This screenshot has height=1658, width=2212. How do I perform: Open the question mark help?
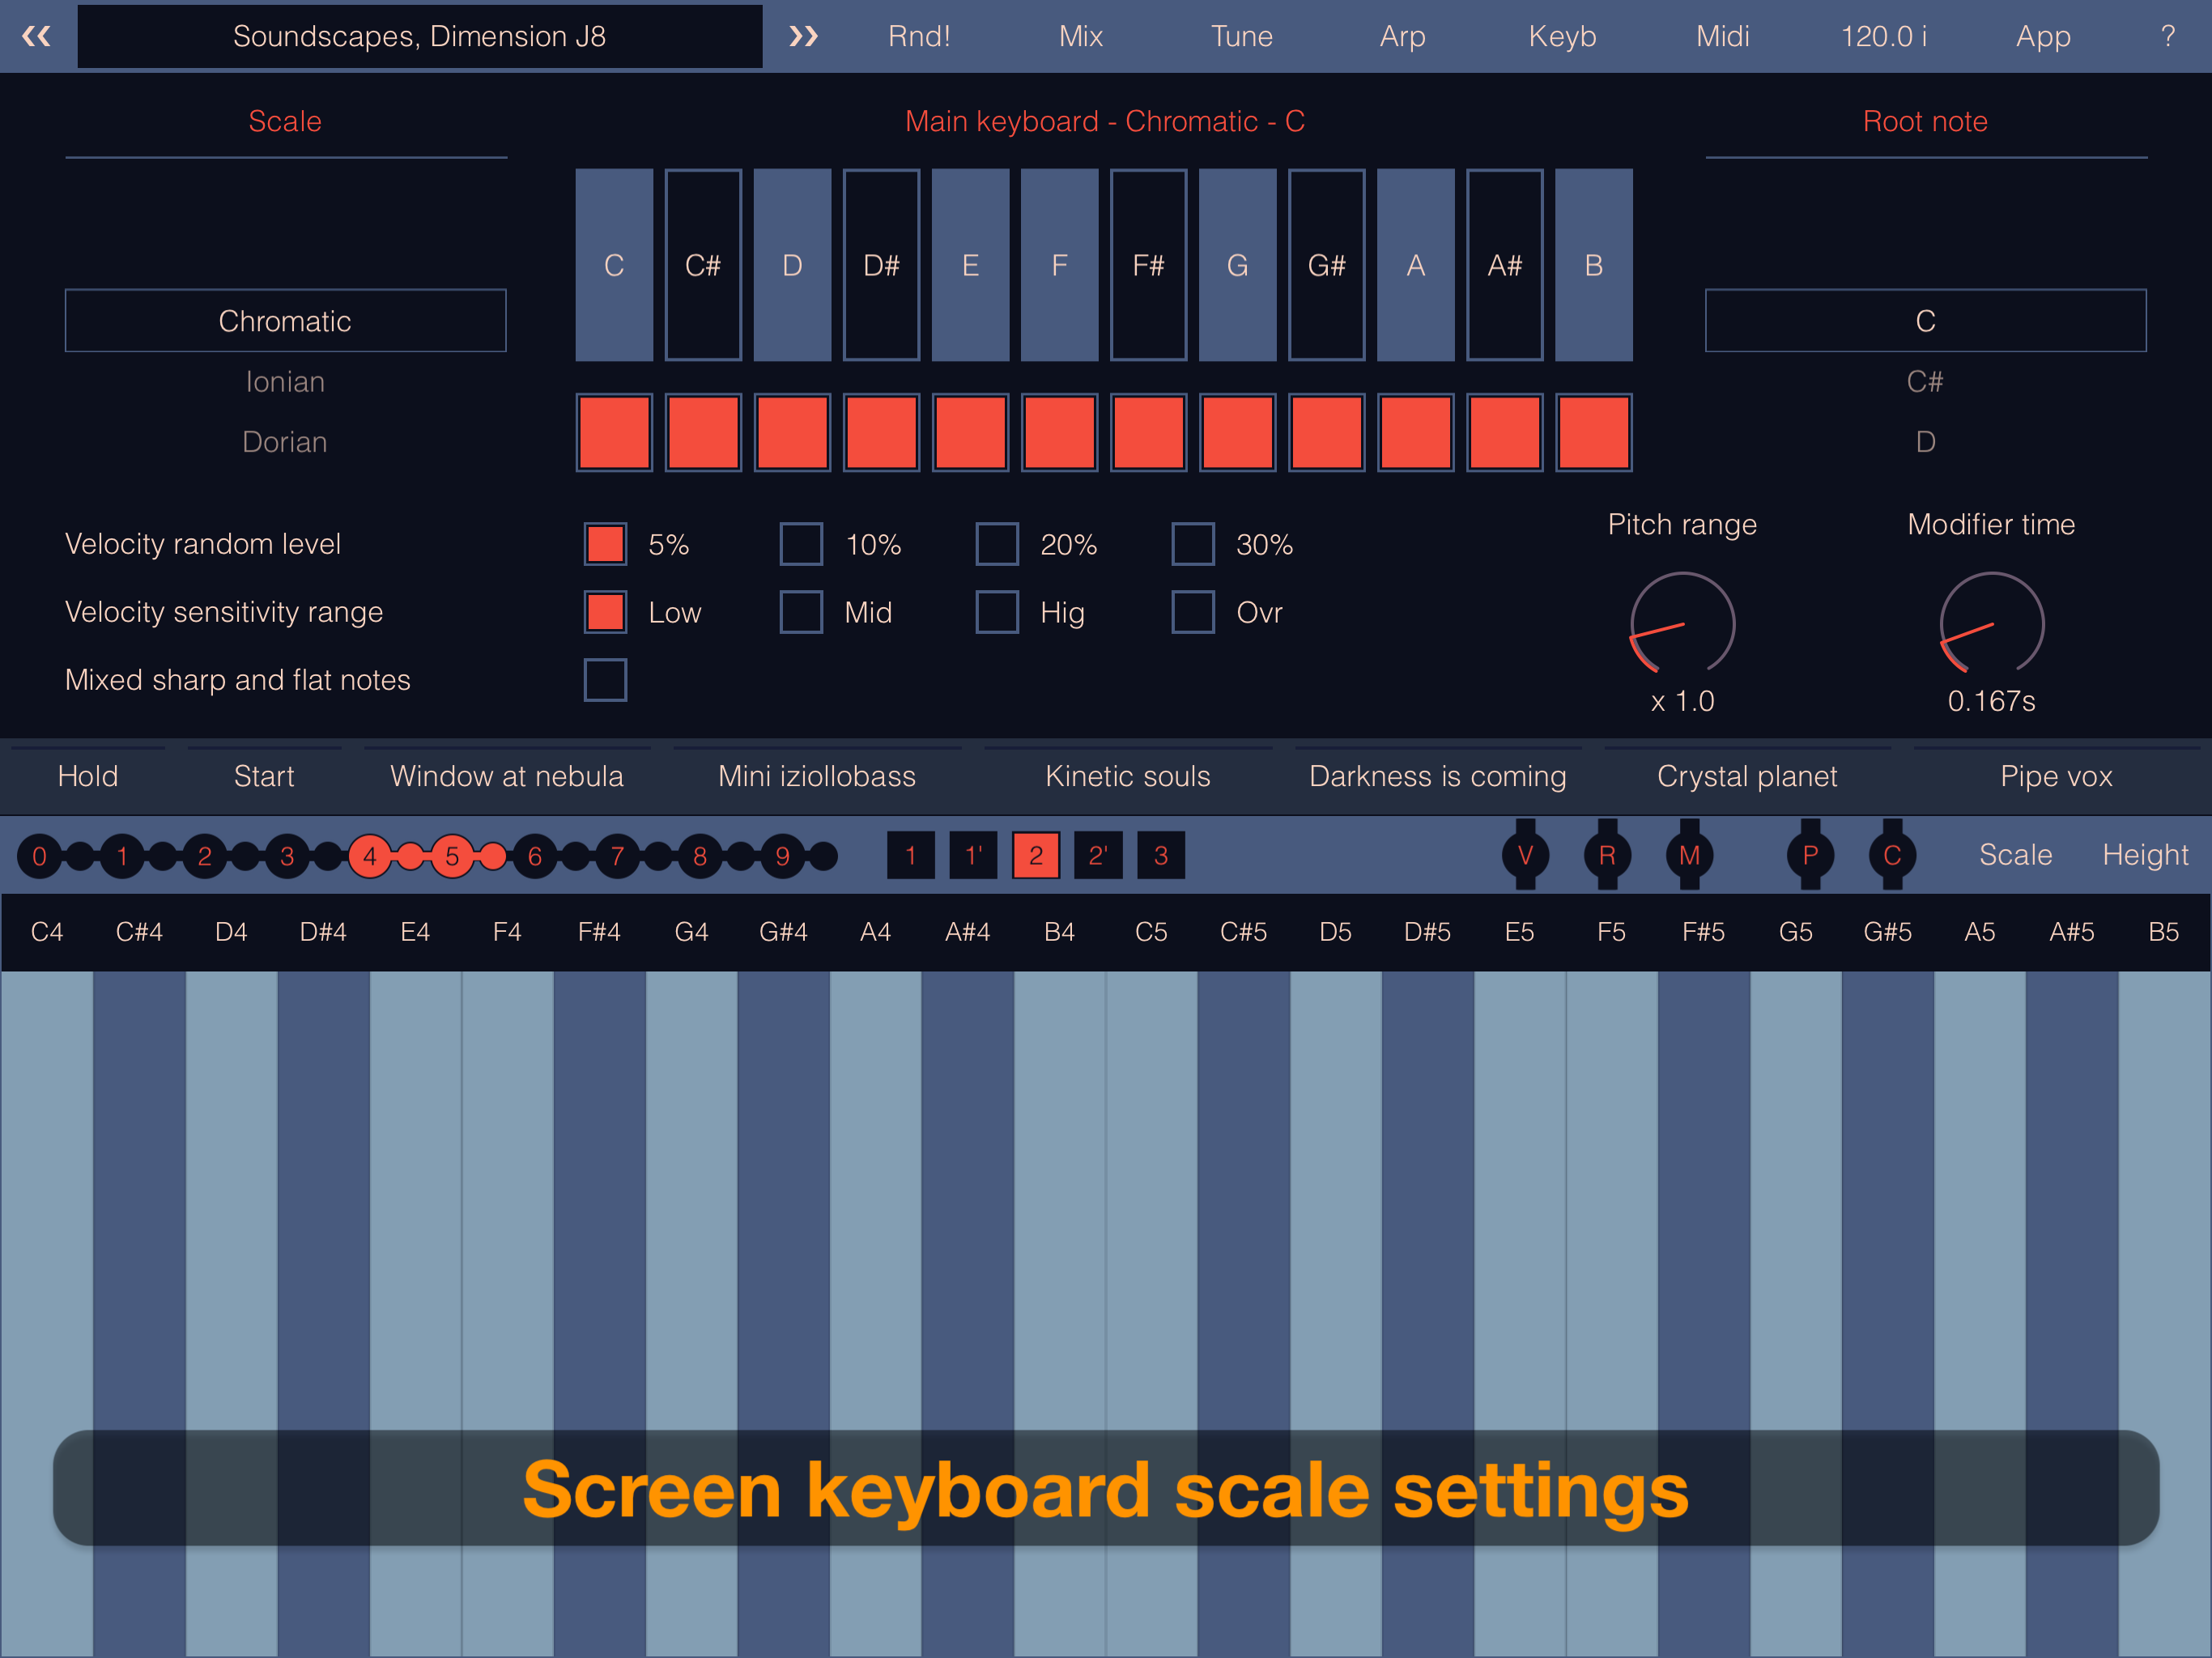[x=2167, y=36]
